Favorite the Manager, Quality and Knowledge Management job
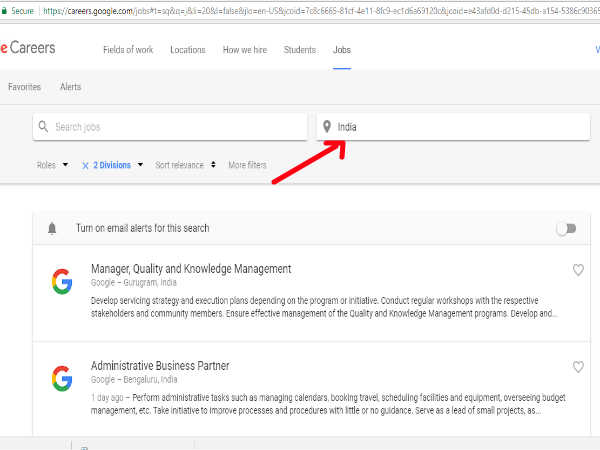The height and width of the screenshot is (450, 600). coord(578,270)
